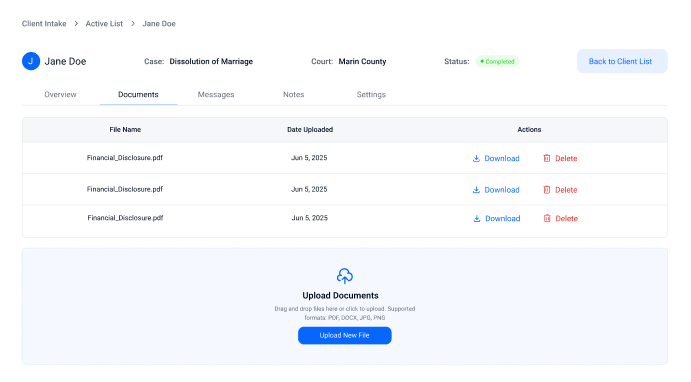
Task: Click Jun 5, 2025 date in first row
Action: 309,158
